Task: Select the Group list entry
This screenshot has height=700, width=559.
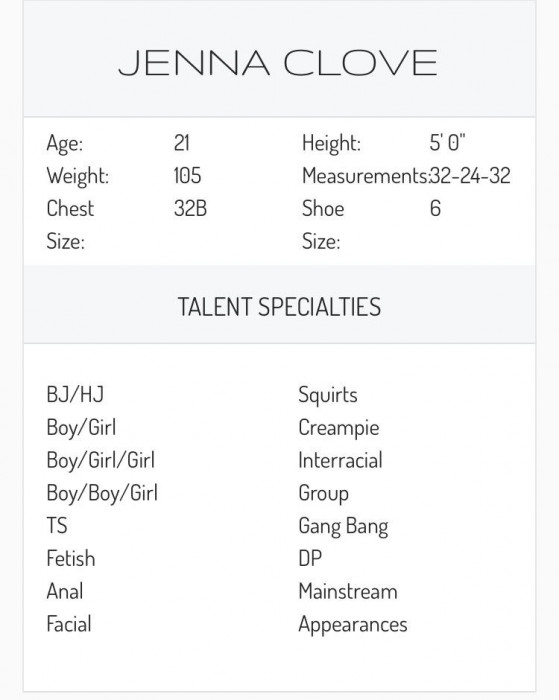Action: [x=324, y=494]
